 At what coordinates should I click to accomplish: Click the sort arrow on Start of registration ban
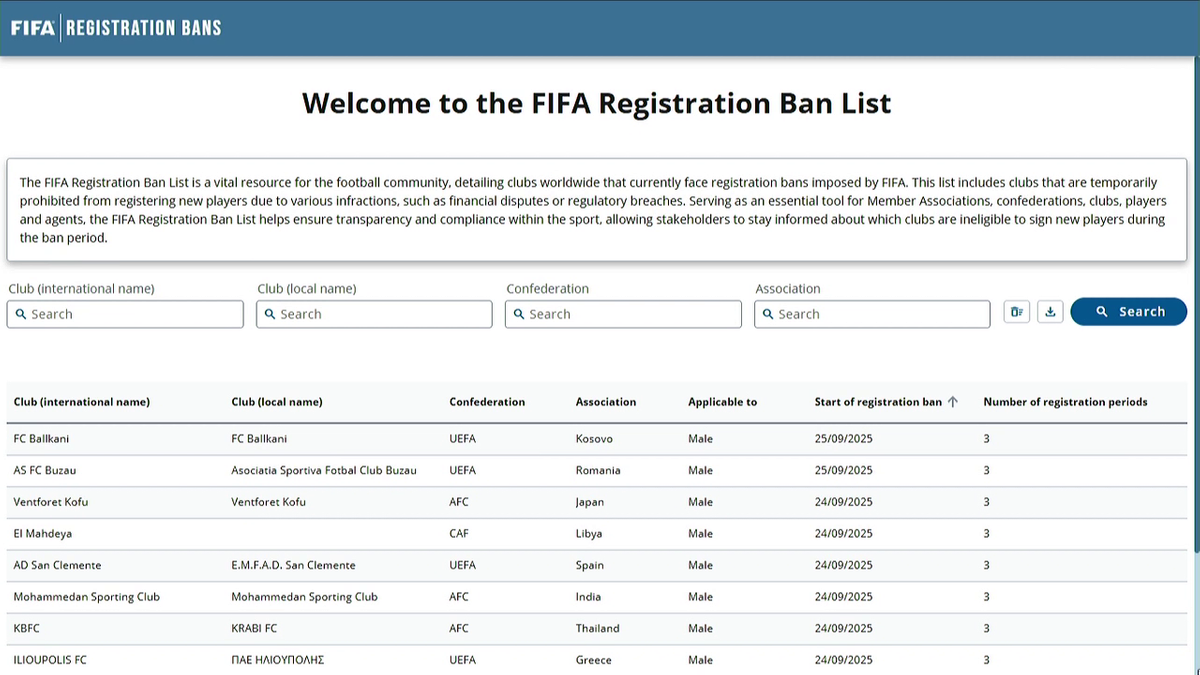953,402
